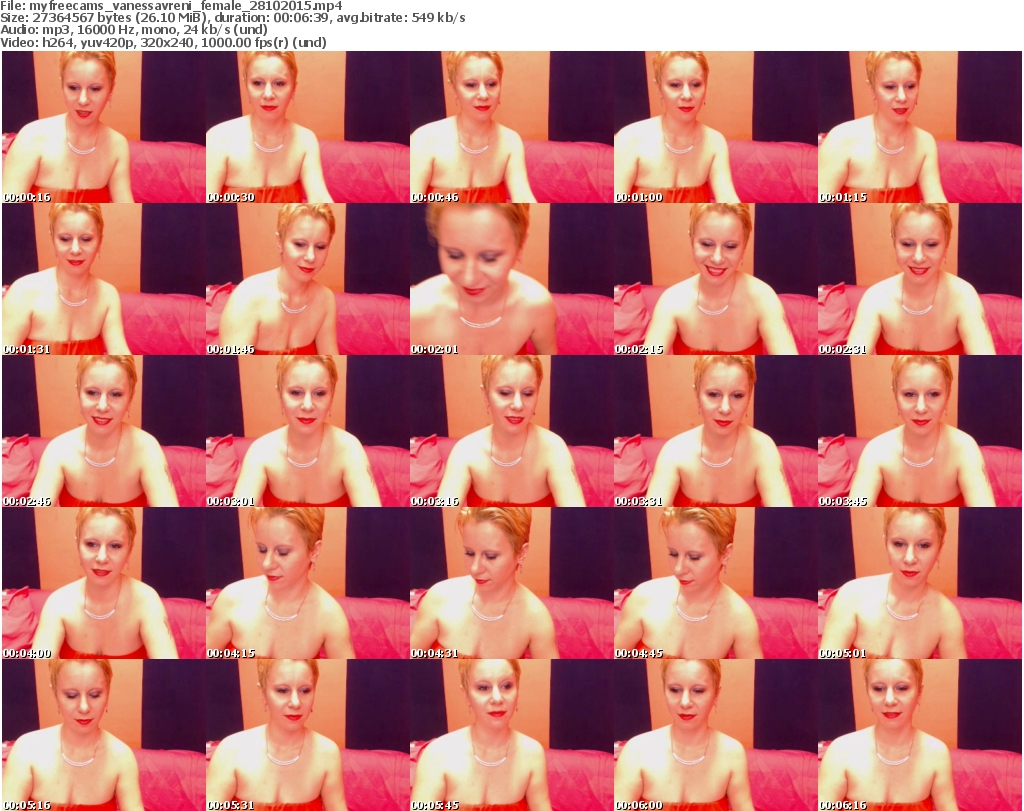Click the frame labeled 00:05:01

click(x=920, y=583)
